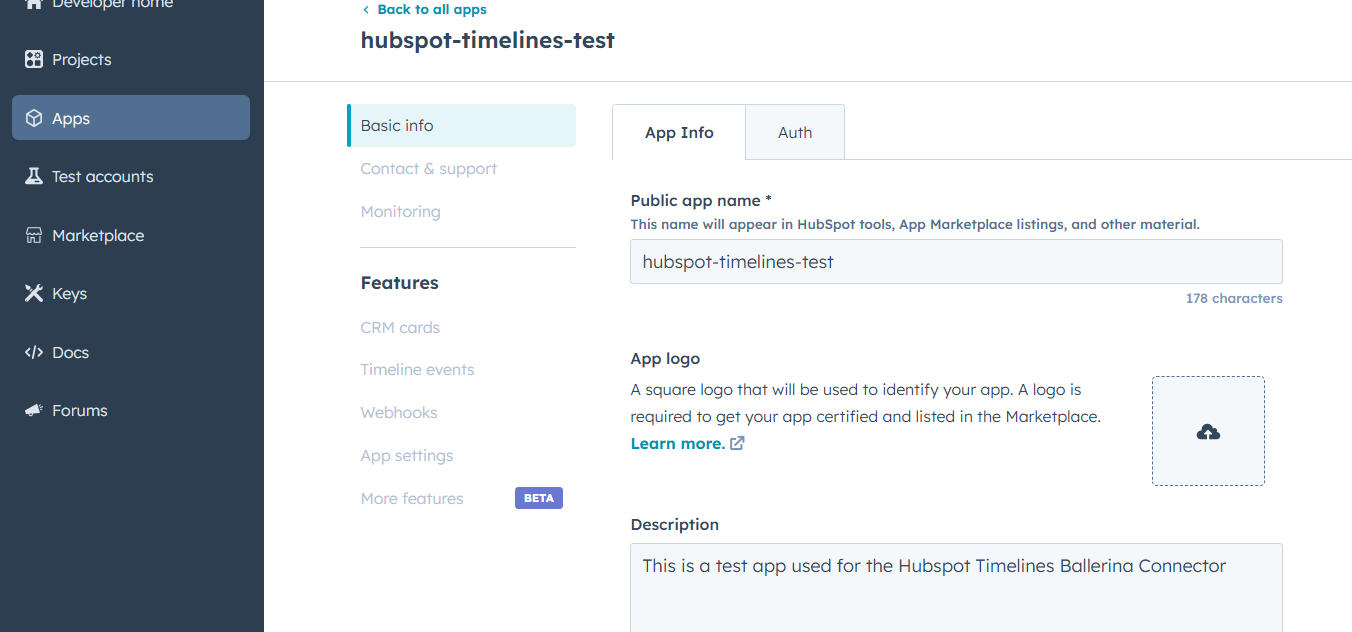
Task: Click the Developer home house icon
Action: (34, 3)
